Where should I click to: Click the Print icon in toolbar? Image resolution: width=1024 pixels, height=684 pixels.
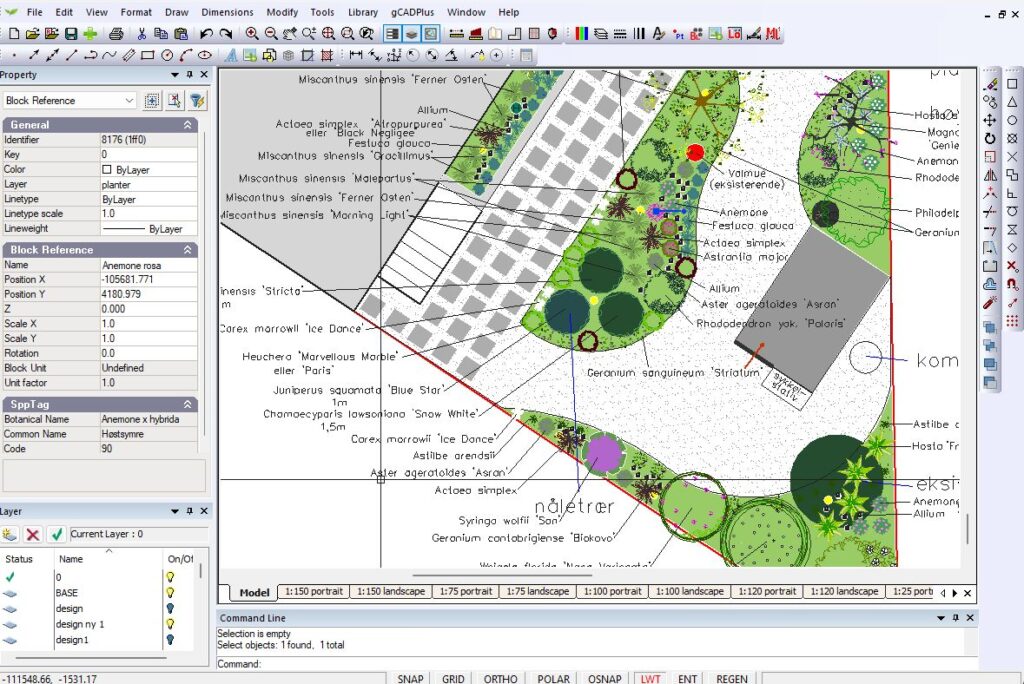pos(116,33)
